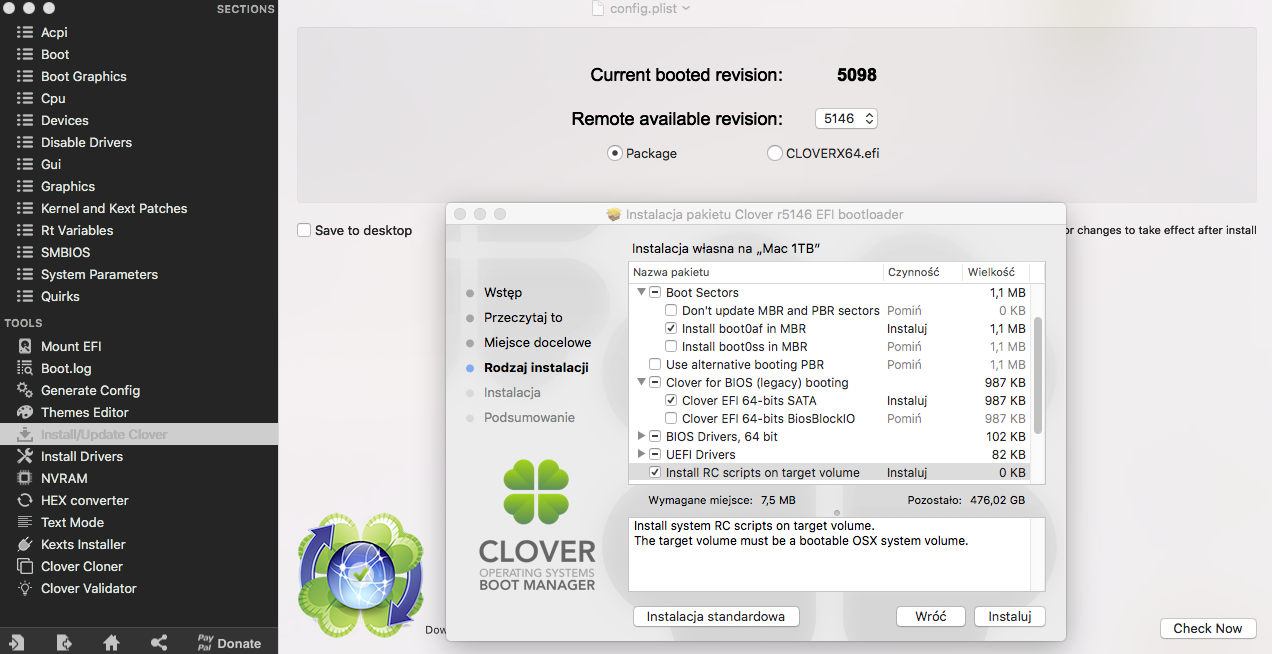Open Disable Drivers section
The width and height of the screenshot is (1272, 654).
pyautogui.click(x=86, y=142)
